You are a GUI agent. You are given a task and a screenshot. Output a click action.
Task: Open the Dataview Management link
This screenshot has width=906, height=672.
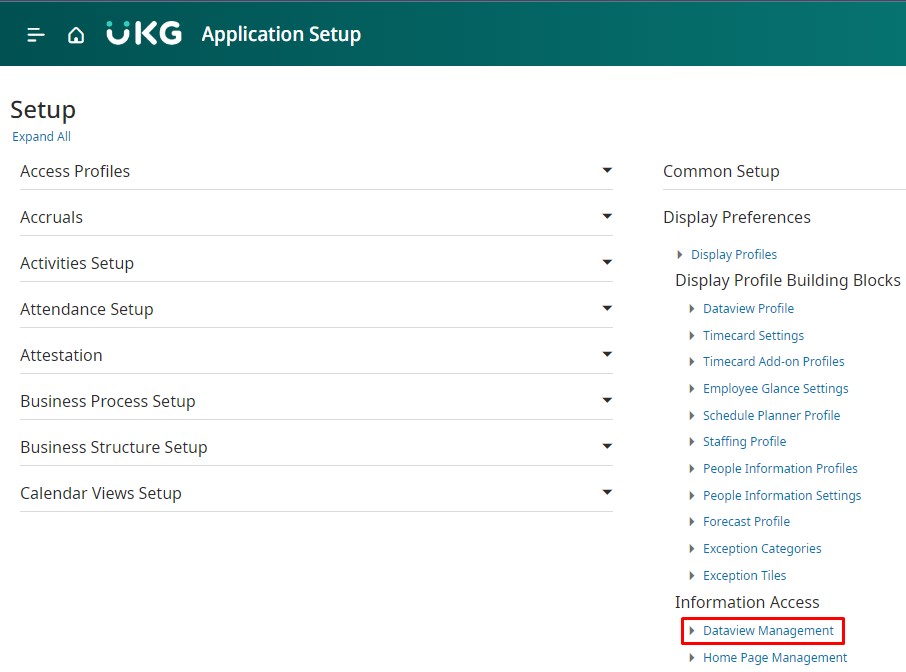768,631
